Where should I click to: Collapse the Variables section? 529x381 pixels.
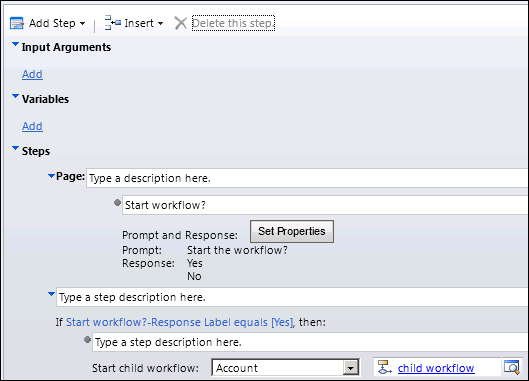(15, 96)
